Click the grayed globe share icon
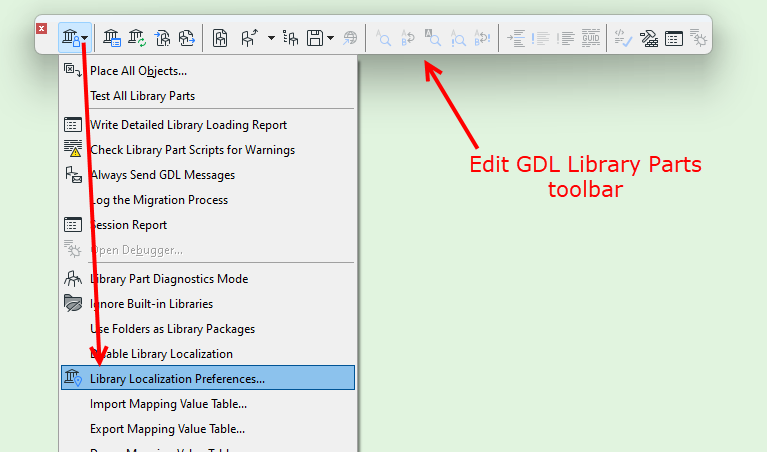 click(350, 38)
